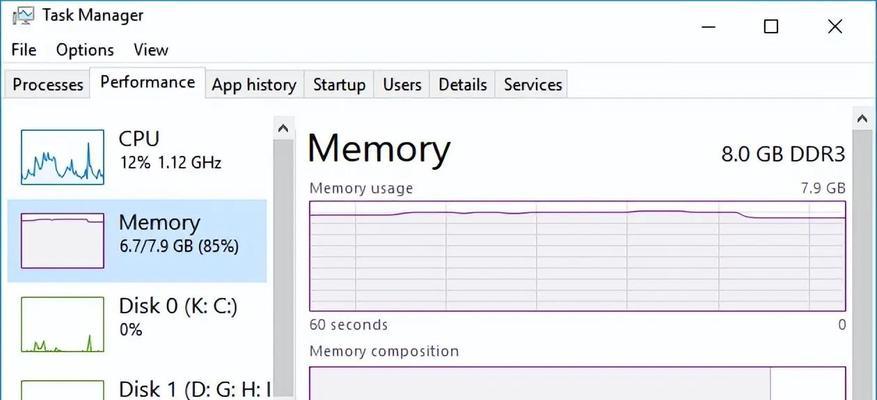Switch to the Services tab
Image resolution: width=877 pixels, height=400 pixels.
[532, 84]
